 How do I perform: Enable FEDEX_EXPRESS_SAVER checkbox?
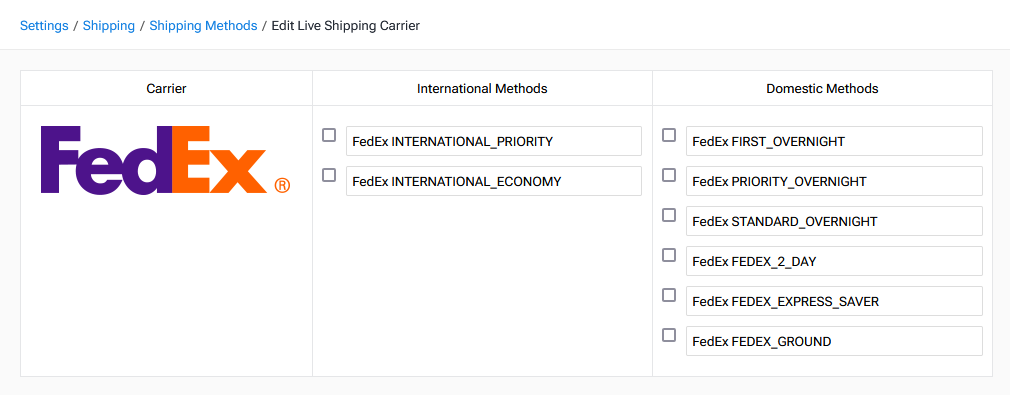669,295
